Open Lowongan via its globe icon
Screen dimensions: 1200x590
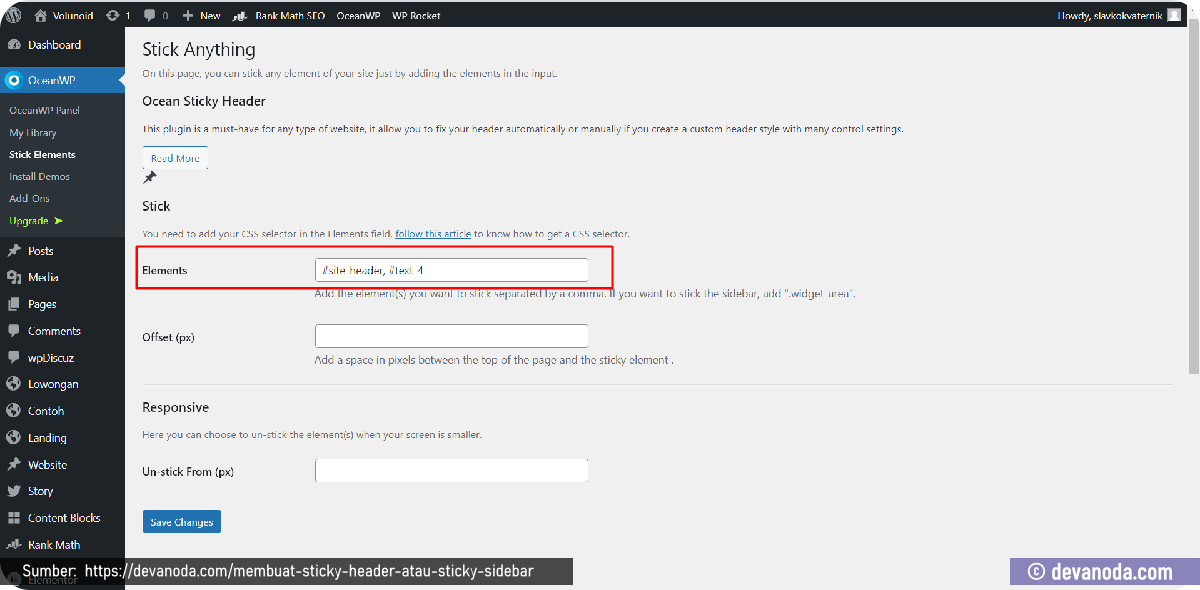(x=14, y=384)
